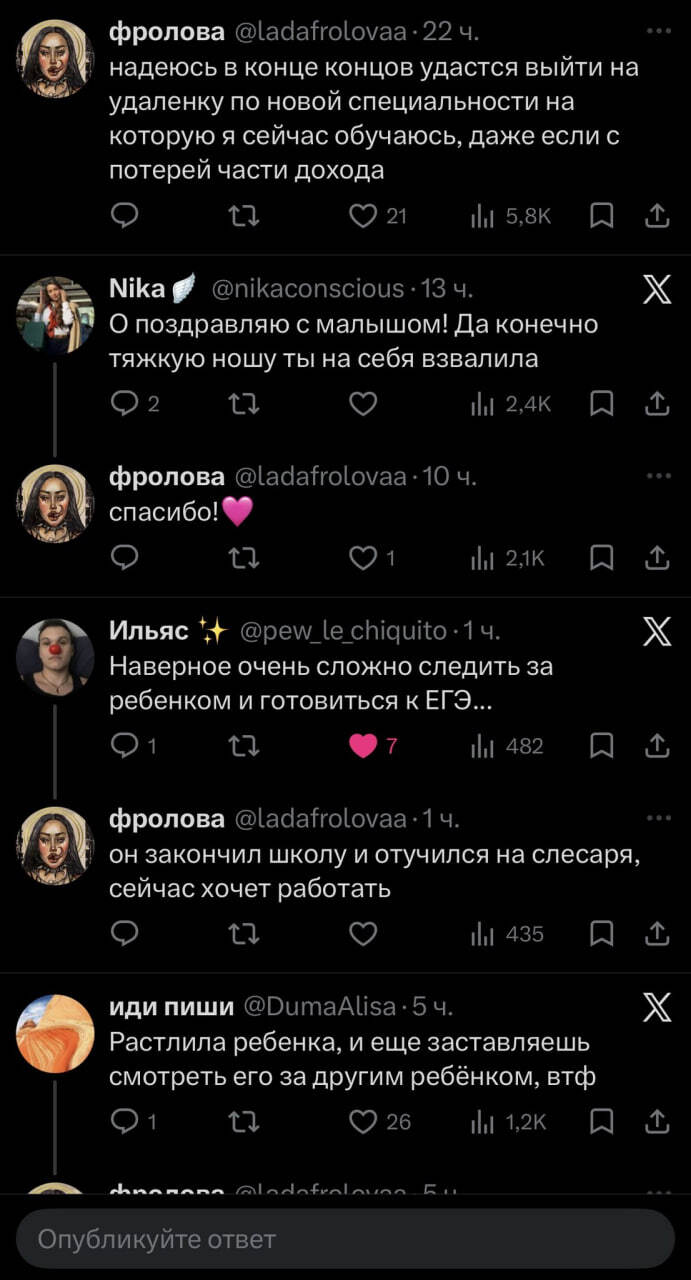Unlike Ильяс's tweet with 7 likes
This screenshot has height=1280, width=691.
[x=363, y=746]
